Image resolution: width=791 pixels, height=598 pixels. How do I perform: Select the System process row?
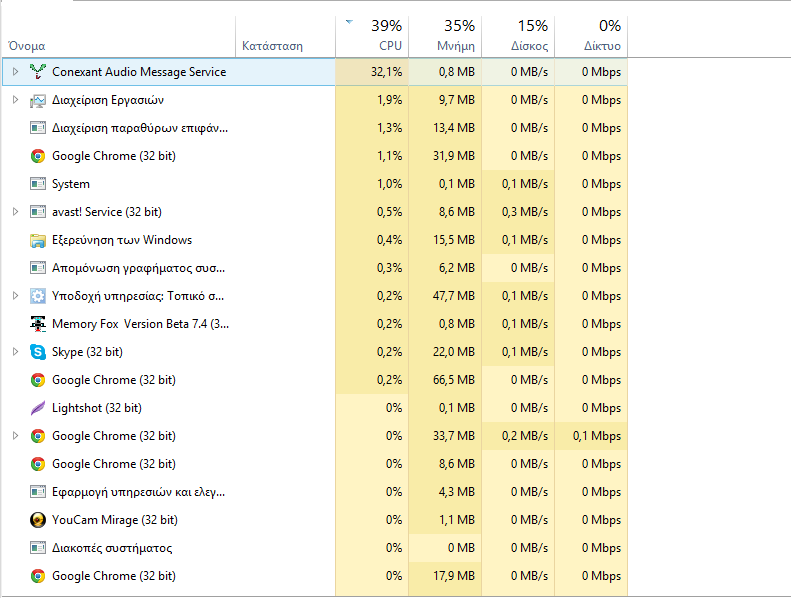pyautogui.click(x=315, y=184)
